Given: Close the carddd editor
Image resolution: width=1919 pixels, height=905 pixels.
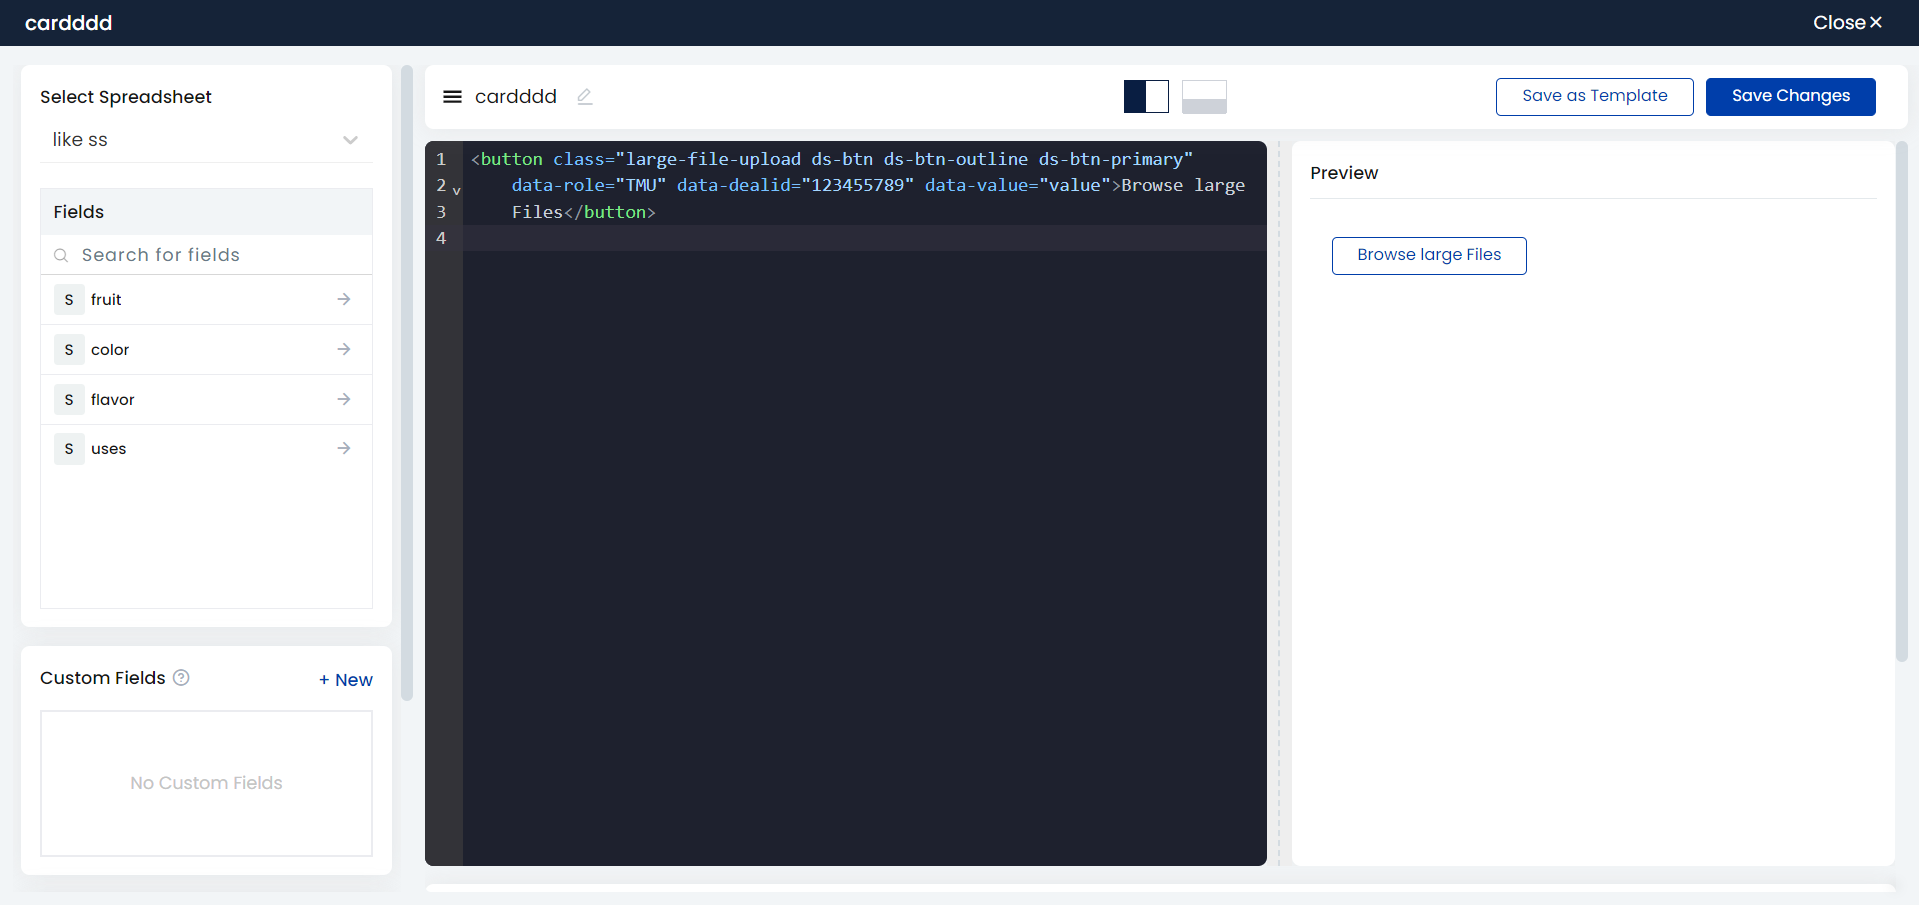Looking at the screenshot, I should 1847,23.
